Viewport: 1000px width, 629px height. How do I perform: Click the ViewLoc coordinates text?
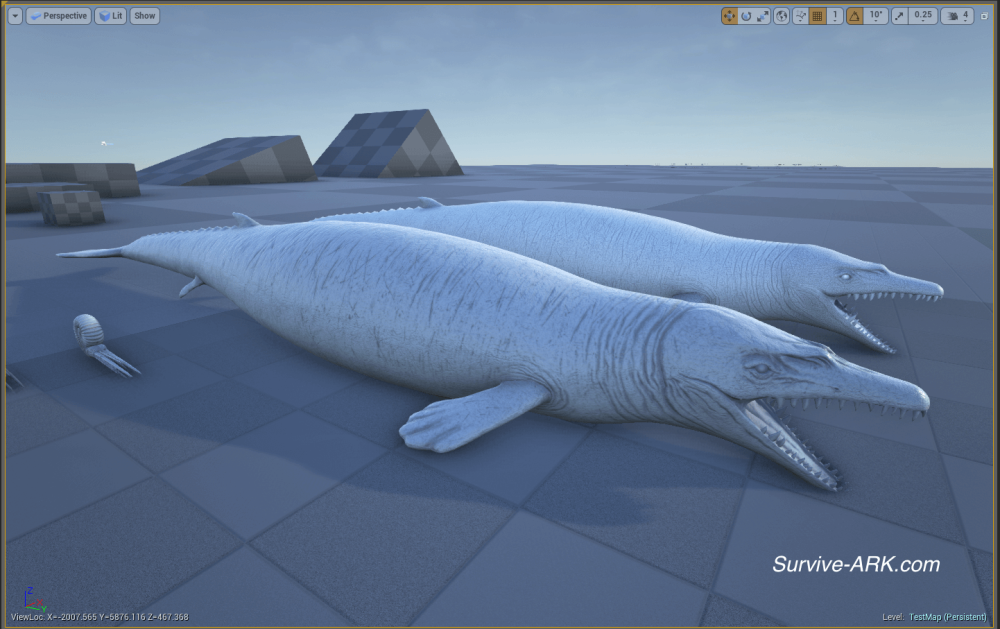tap(99, 617)
